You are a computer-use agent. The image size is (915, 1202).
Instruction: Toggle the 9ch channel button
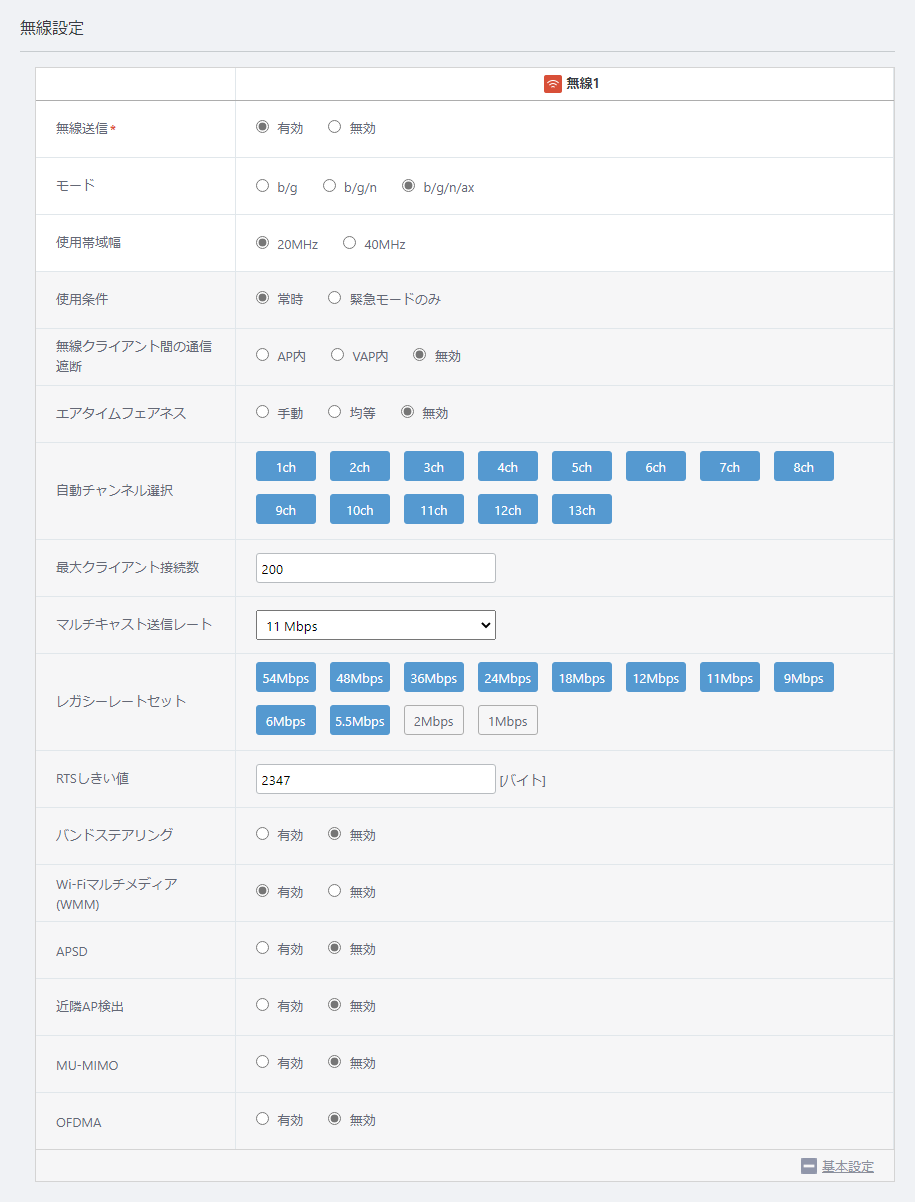pos(286,510)
